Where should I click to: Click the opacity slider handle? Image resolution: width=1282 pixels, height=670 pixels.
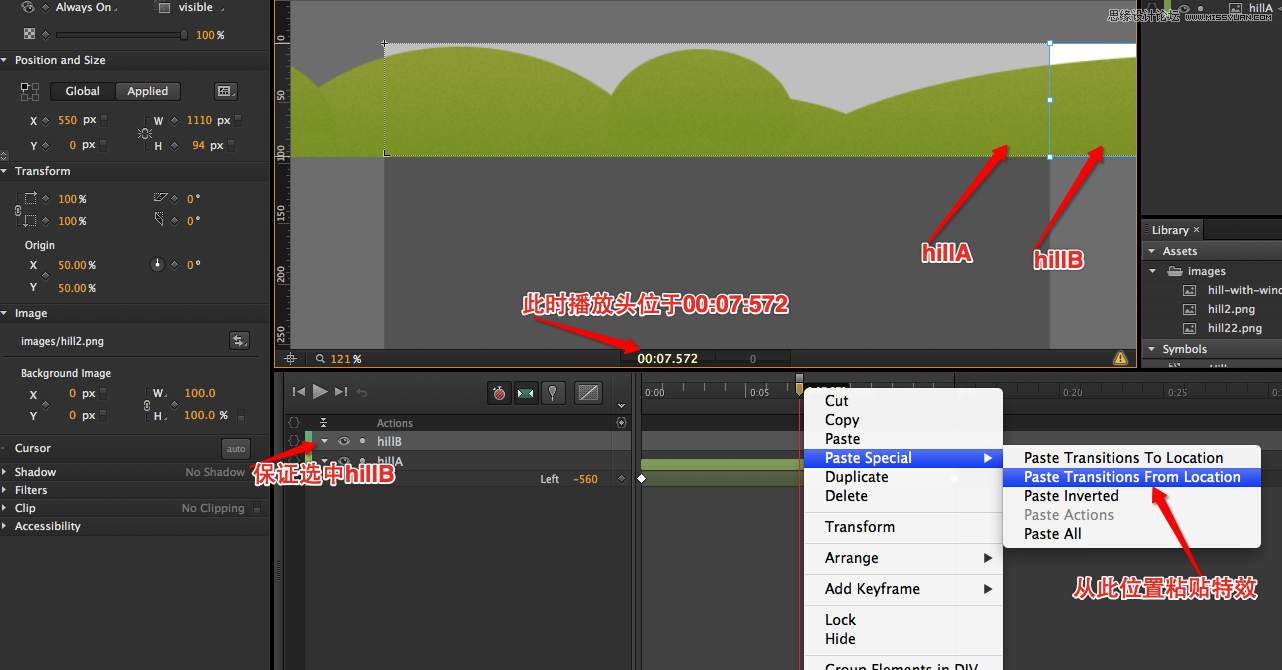coord(184,34)
